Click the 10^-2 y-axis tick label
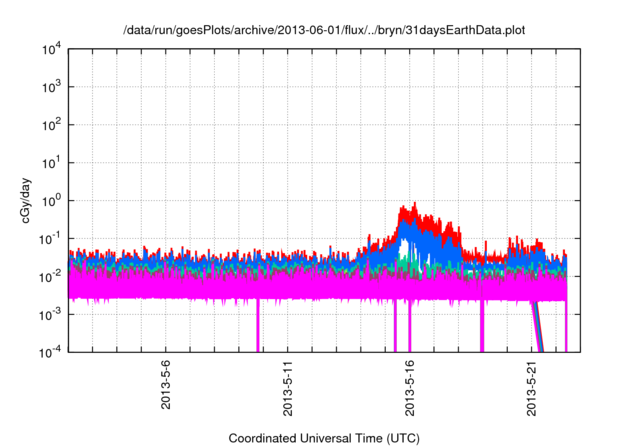Screen dimensions: 640x448 (x=50, y=277)
